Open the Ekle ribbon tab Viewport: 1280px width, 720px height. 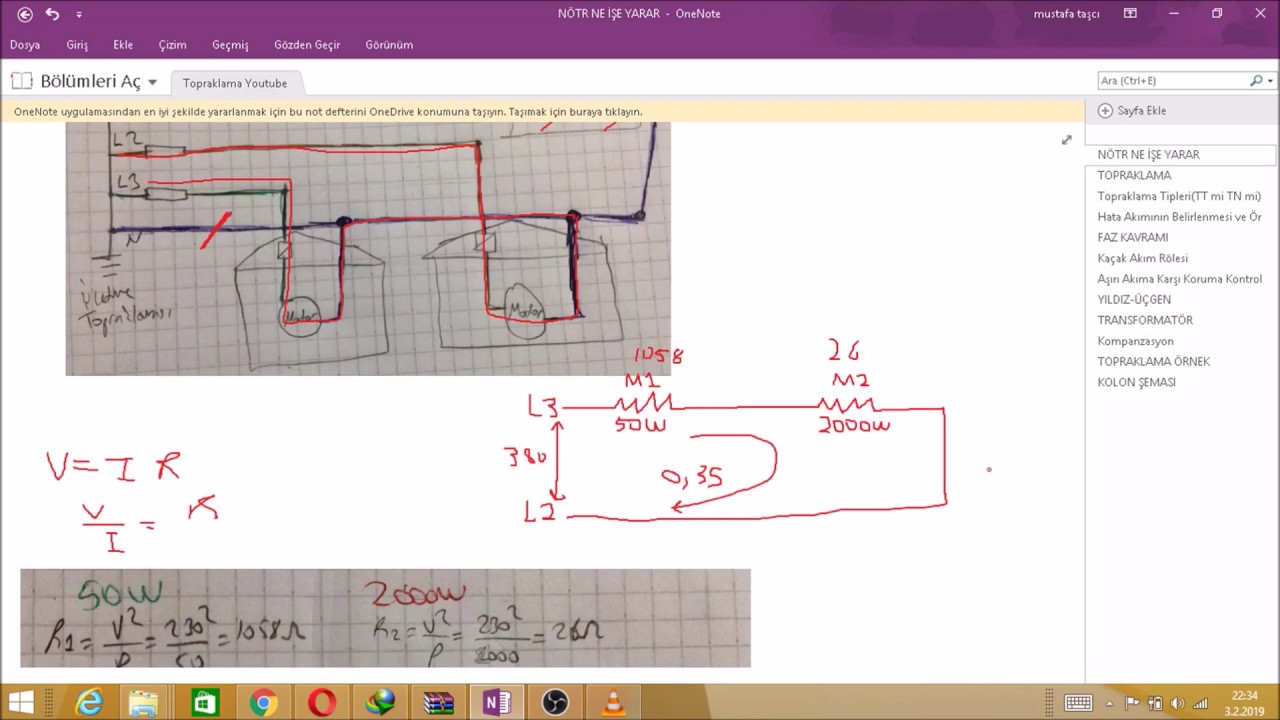(x=123, y=45)
